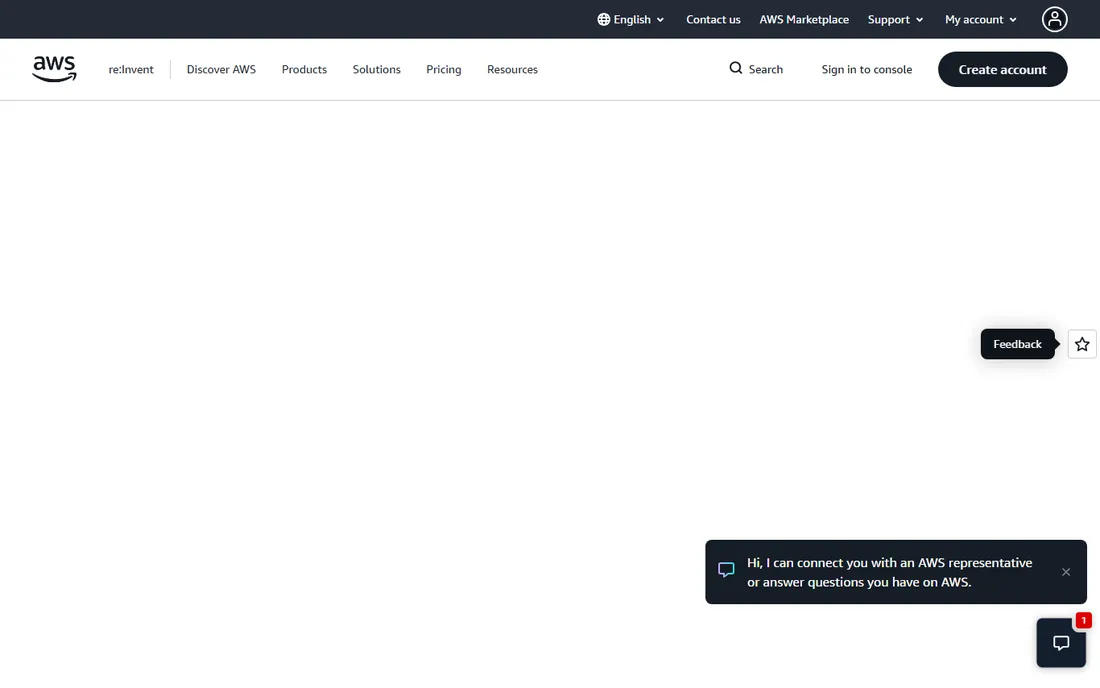Open the Discover AWS menu
The width and height of the screenshot is (1100, 688).
click(221, 69)
